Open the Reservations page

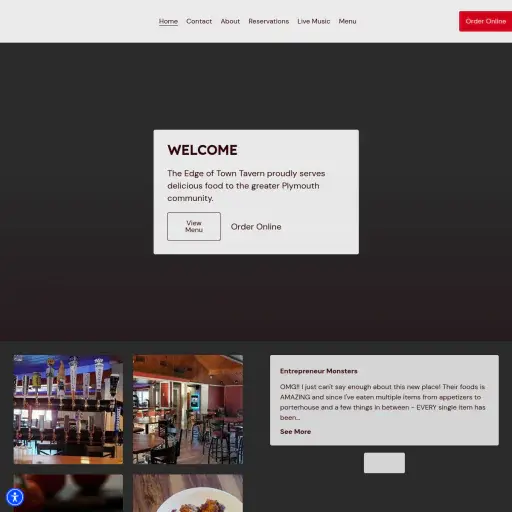pos(269,21)
